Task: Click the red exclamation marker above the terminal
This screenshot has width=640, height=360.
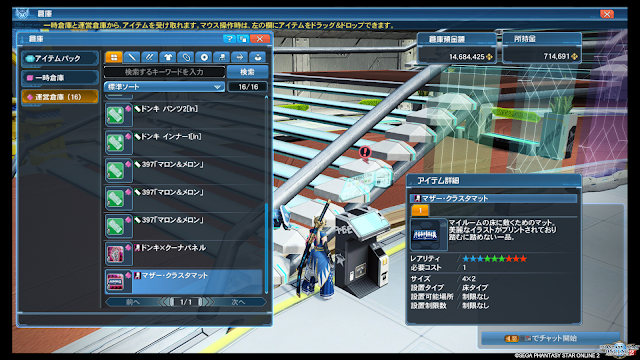Action: point(365,153)
